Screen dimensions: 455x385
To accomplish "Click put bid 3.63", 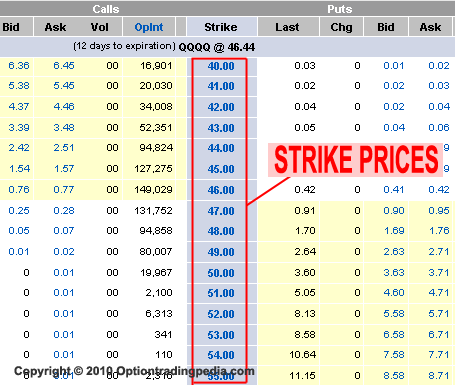I will 394,273.
